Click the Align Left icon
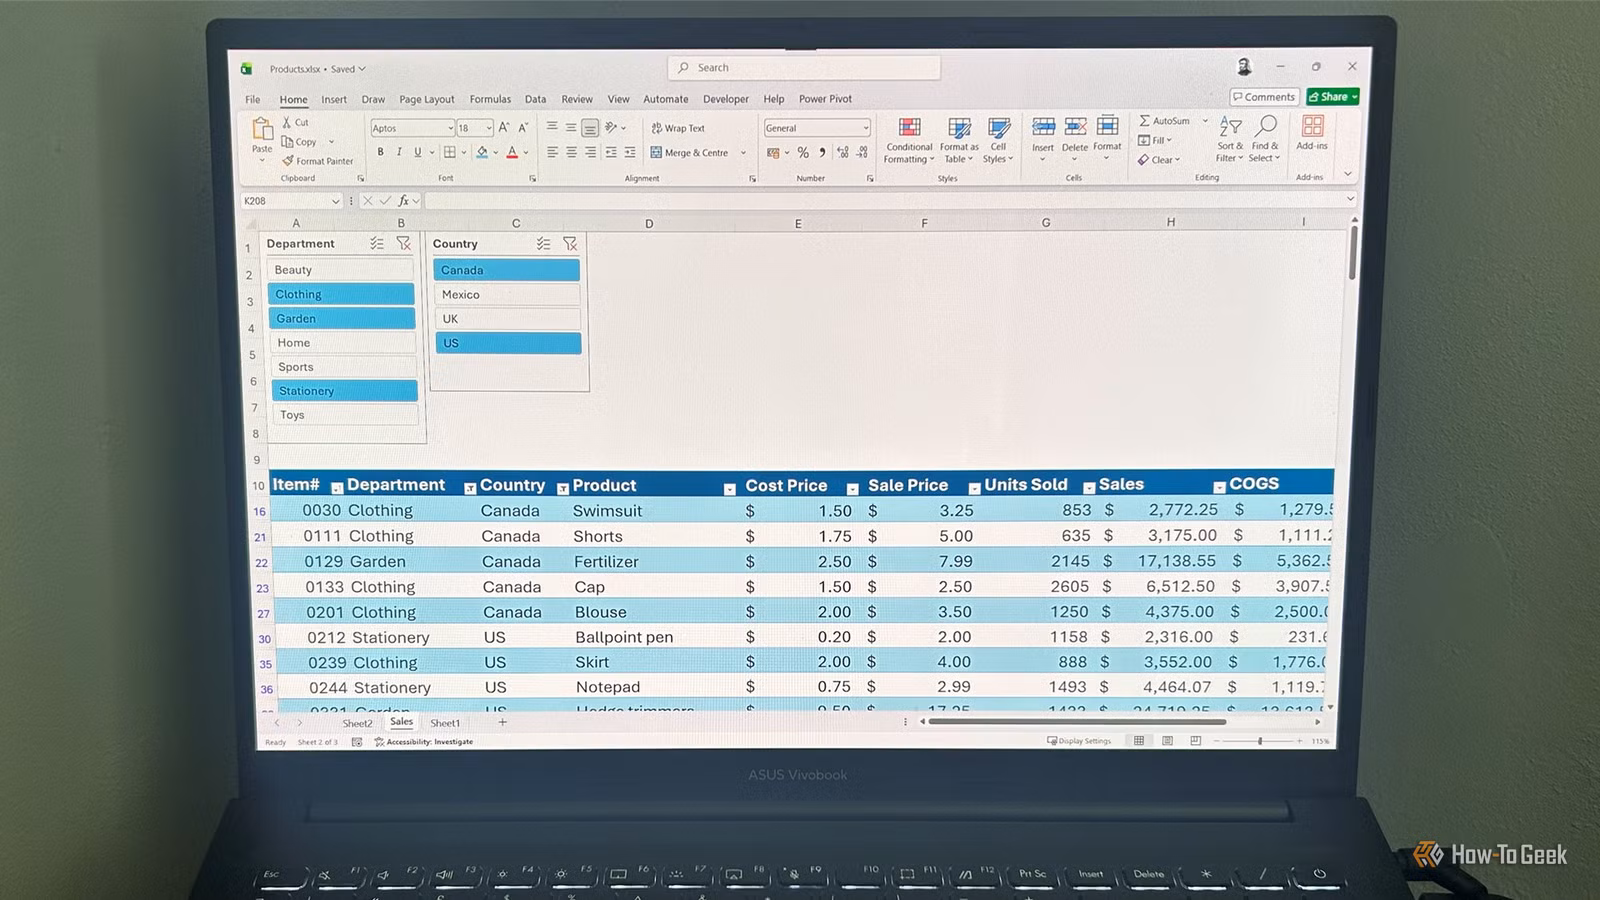 point(552,152)
